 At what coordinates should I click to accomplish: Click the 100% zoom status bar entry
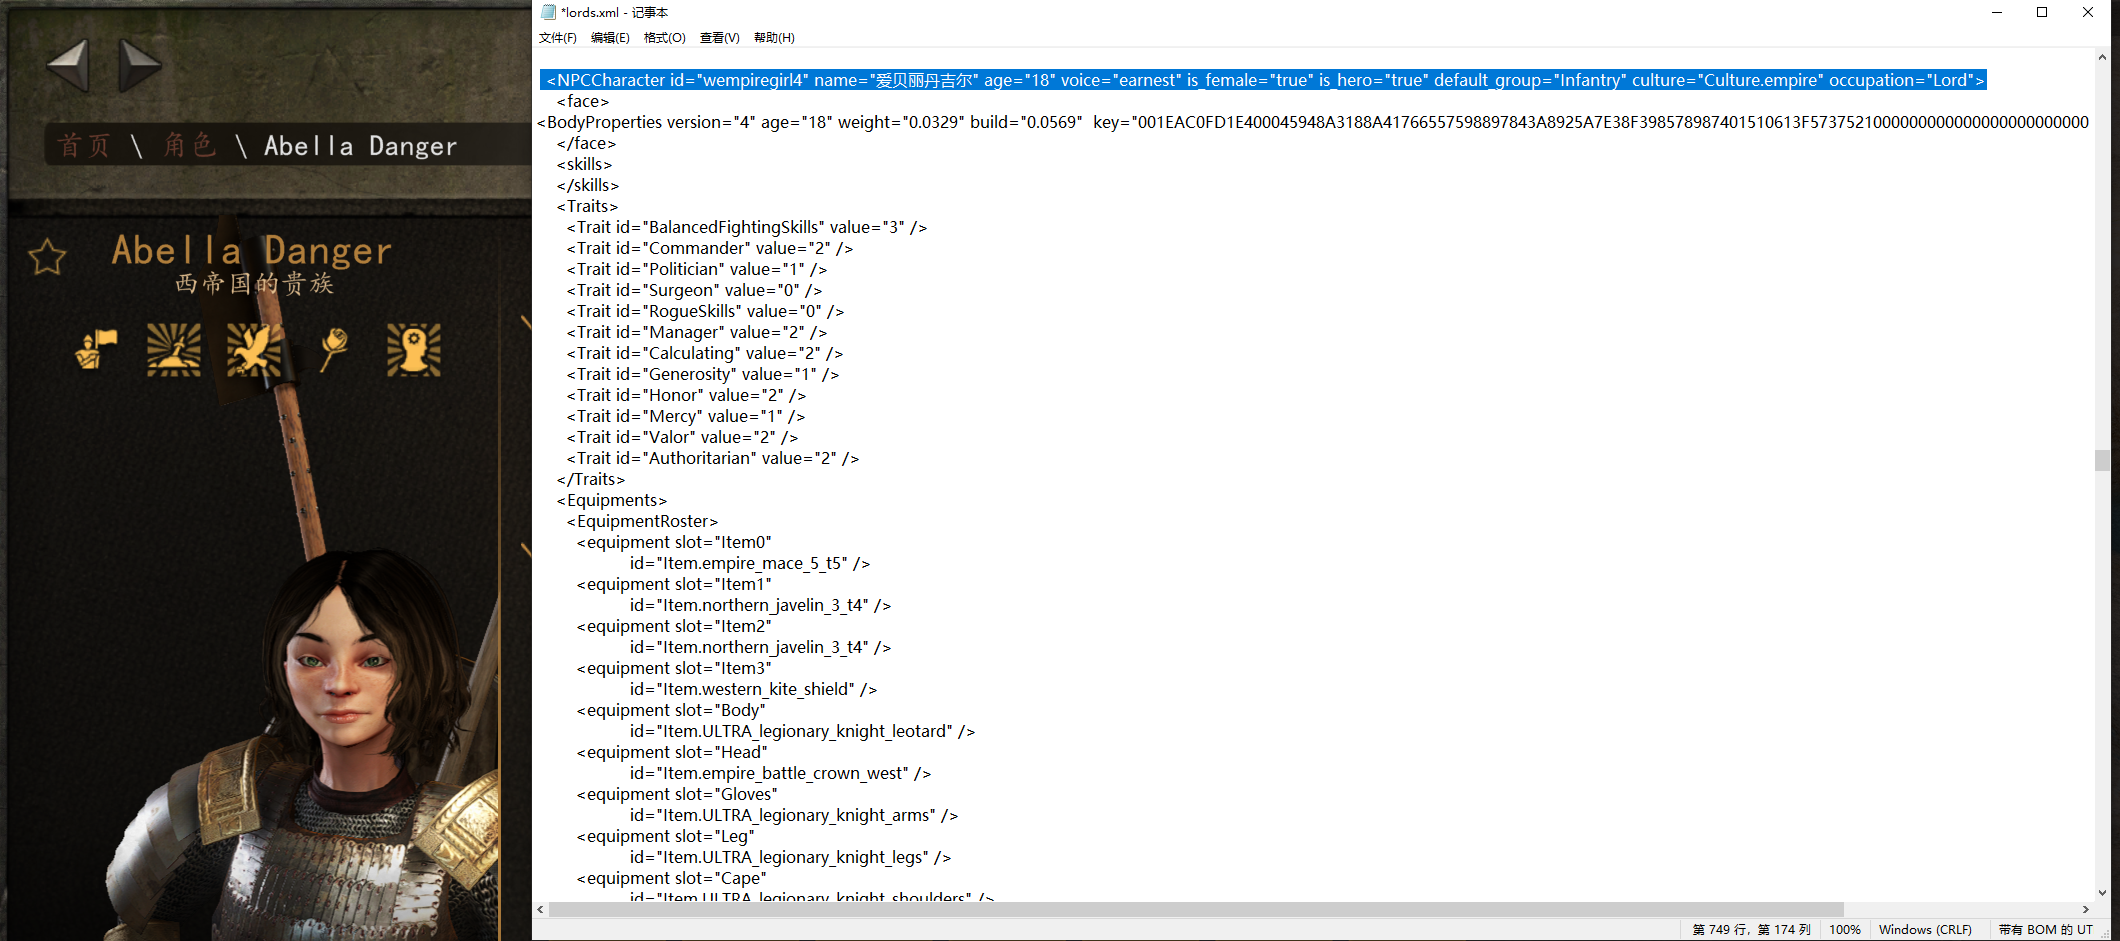(1845, 929)
